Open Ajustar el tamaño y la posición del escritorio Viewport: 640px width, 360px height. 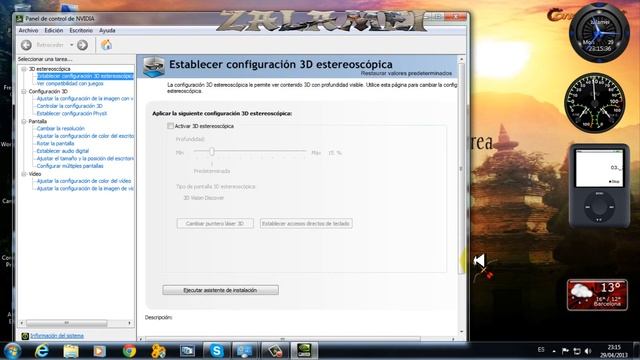coord(85,158)
